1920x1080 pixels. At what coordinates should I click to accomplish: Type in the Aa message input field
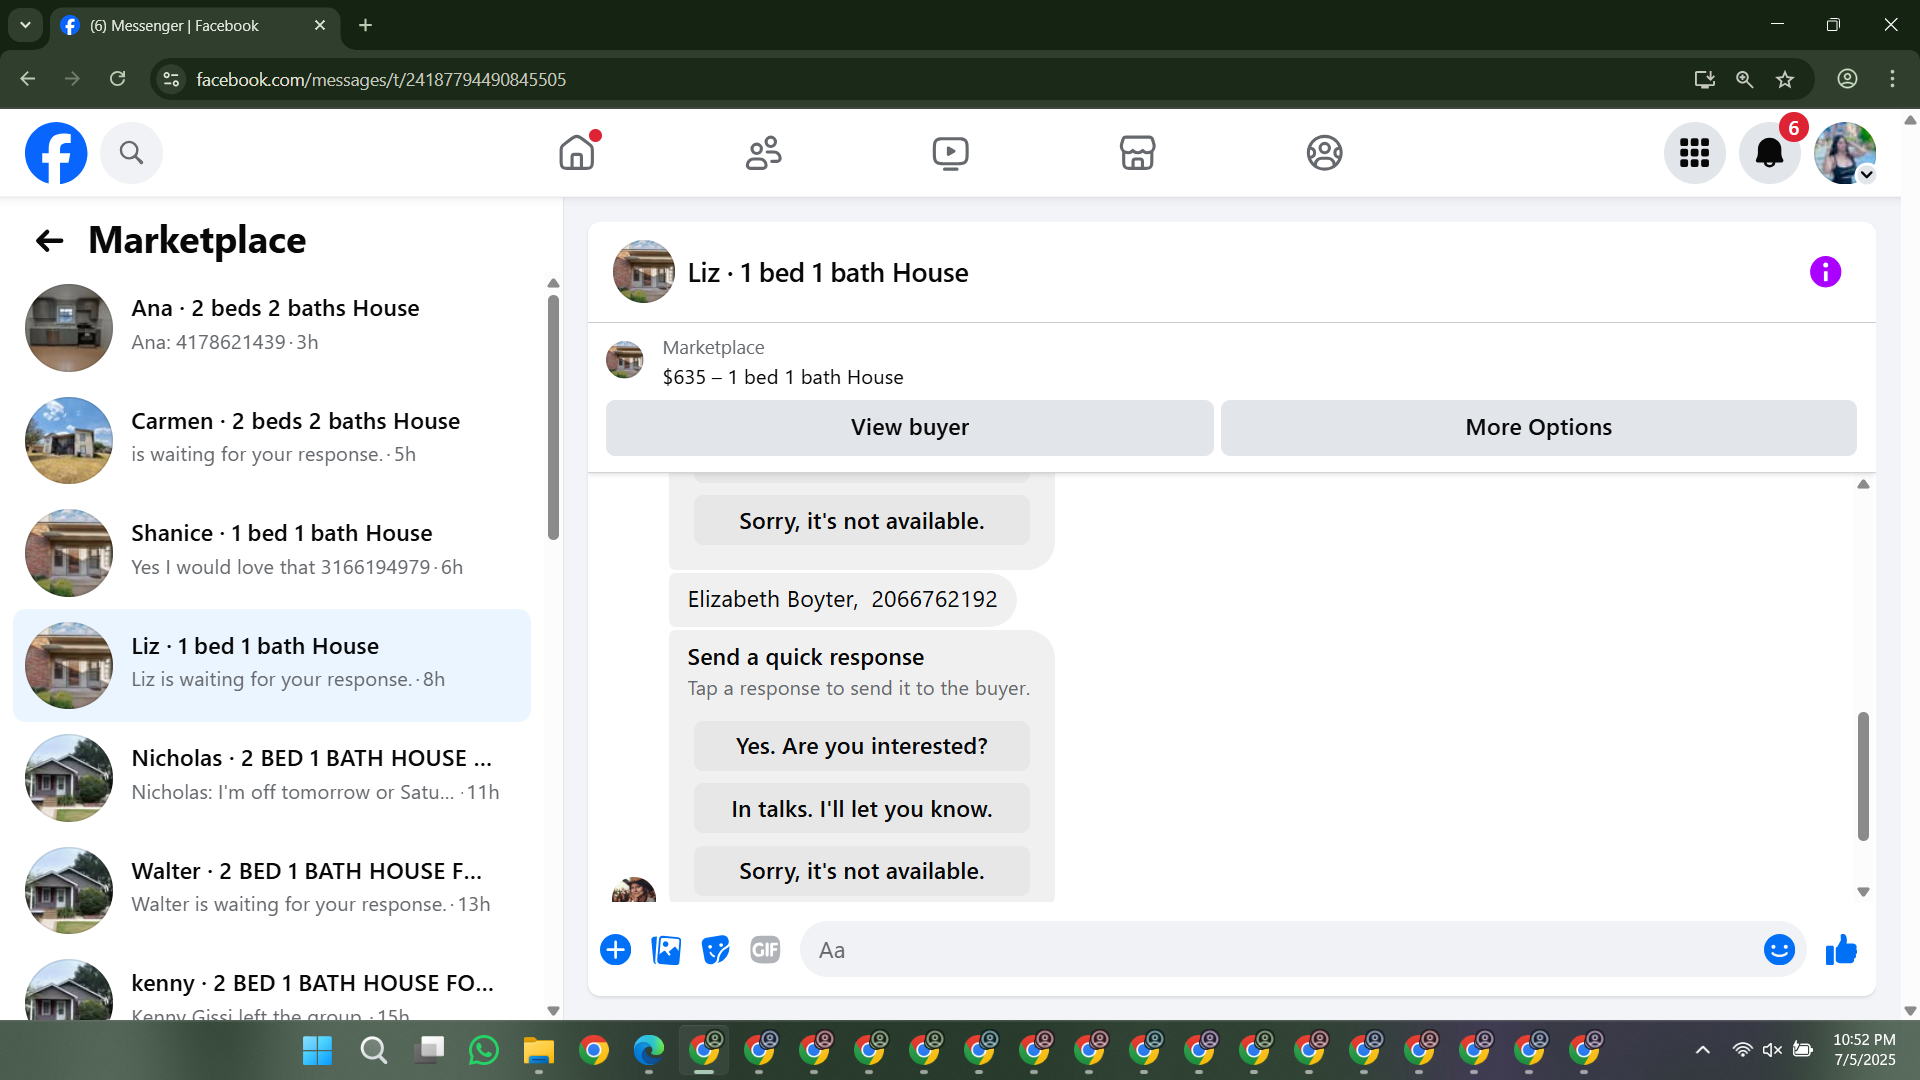1280,950
